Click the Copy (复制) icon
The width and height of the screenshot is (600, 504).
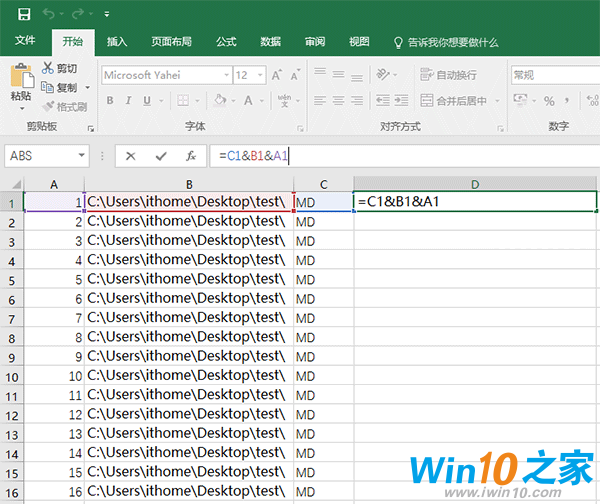[48, 87]
